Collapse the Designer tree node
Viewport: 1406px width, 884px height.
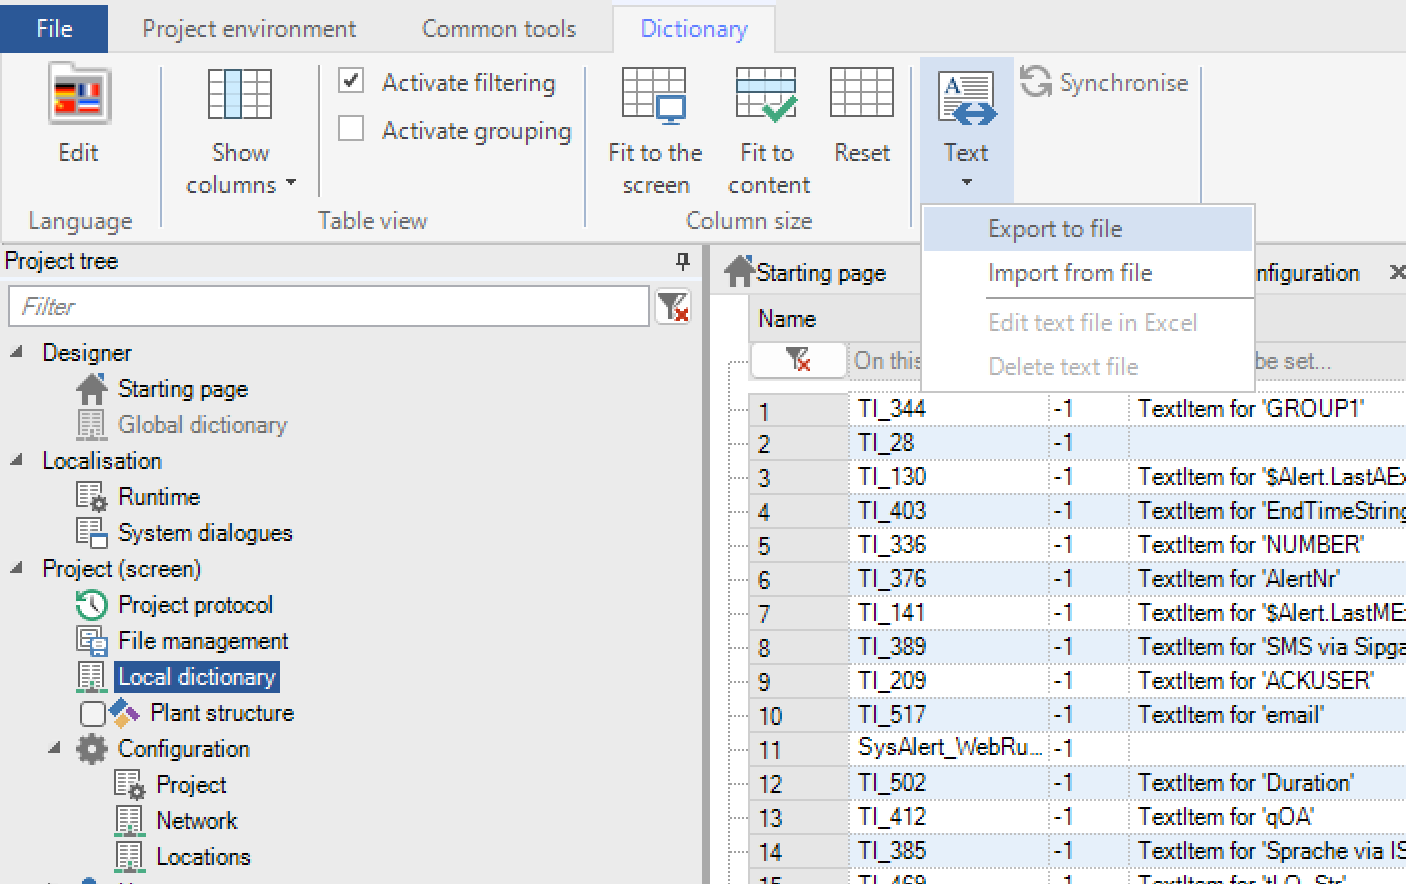click(x=17, y=352)
